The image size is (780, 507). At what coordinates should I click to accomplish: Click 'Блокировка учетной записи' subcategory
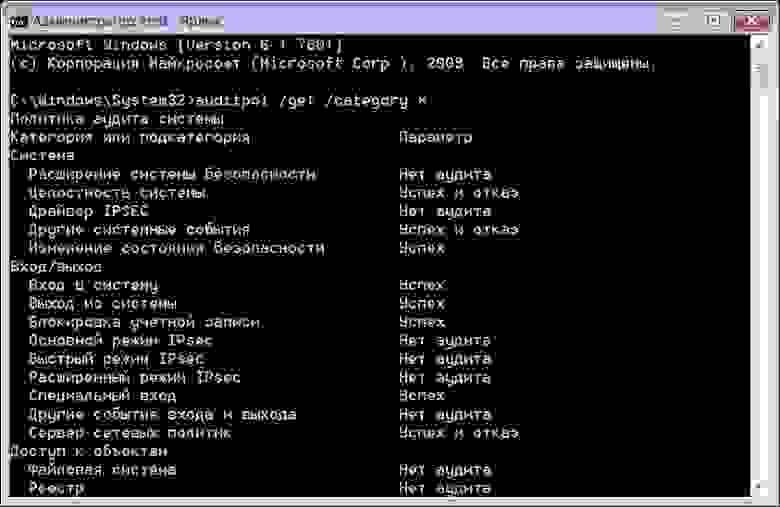point(145,322)
